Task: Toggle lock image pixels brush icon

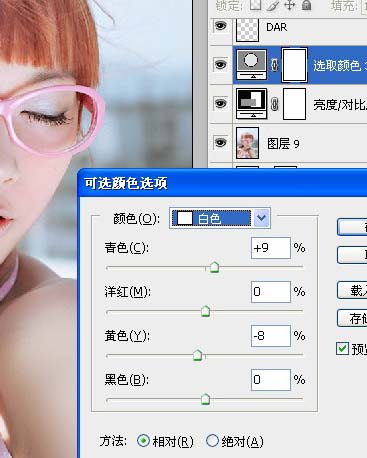Action: pyautogui.click(x=273, y=5)
